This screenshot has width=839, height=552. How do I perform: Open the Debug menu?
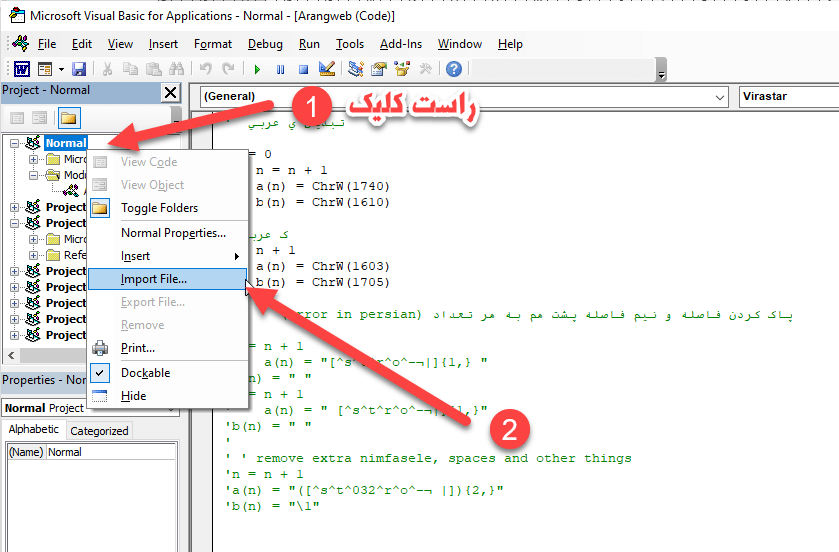pyautogui.click(x=265, y=44)
